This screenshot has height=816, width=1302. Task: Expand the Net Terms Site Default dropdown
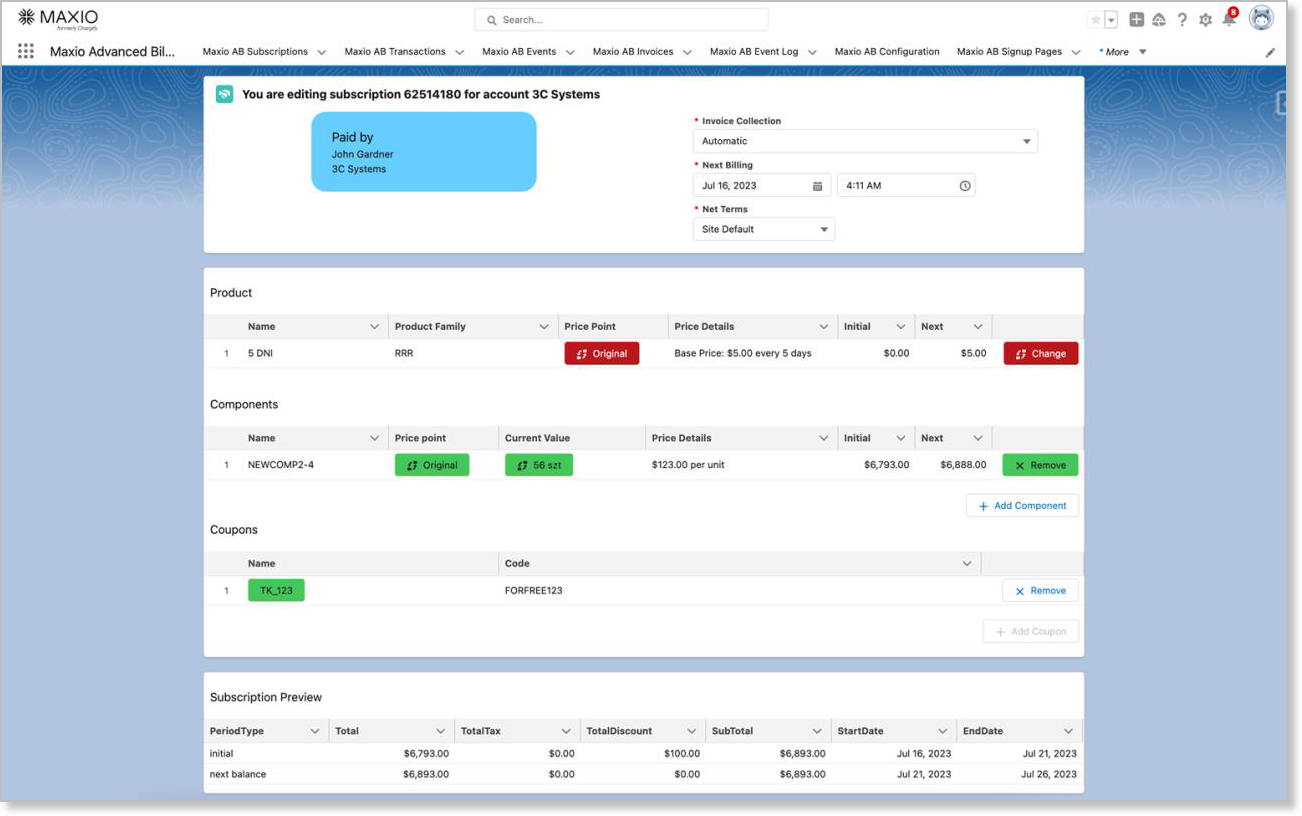[764, 229]
